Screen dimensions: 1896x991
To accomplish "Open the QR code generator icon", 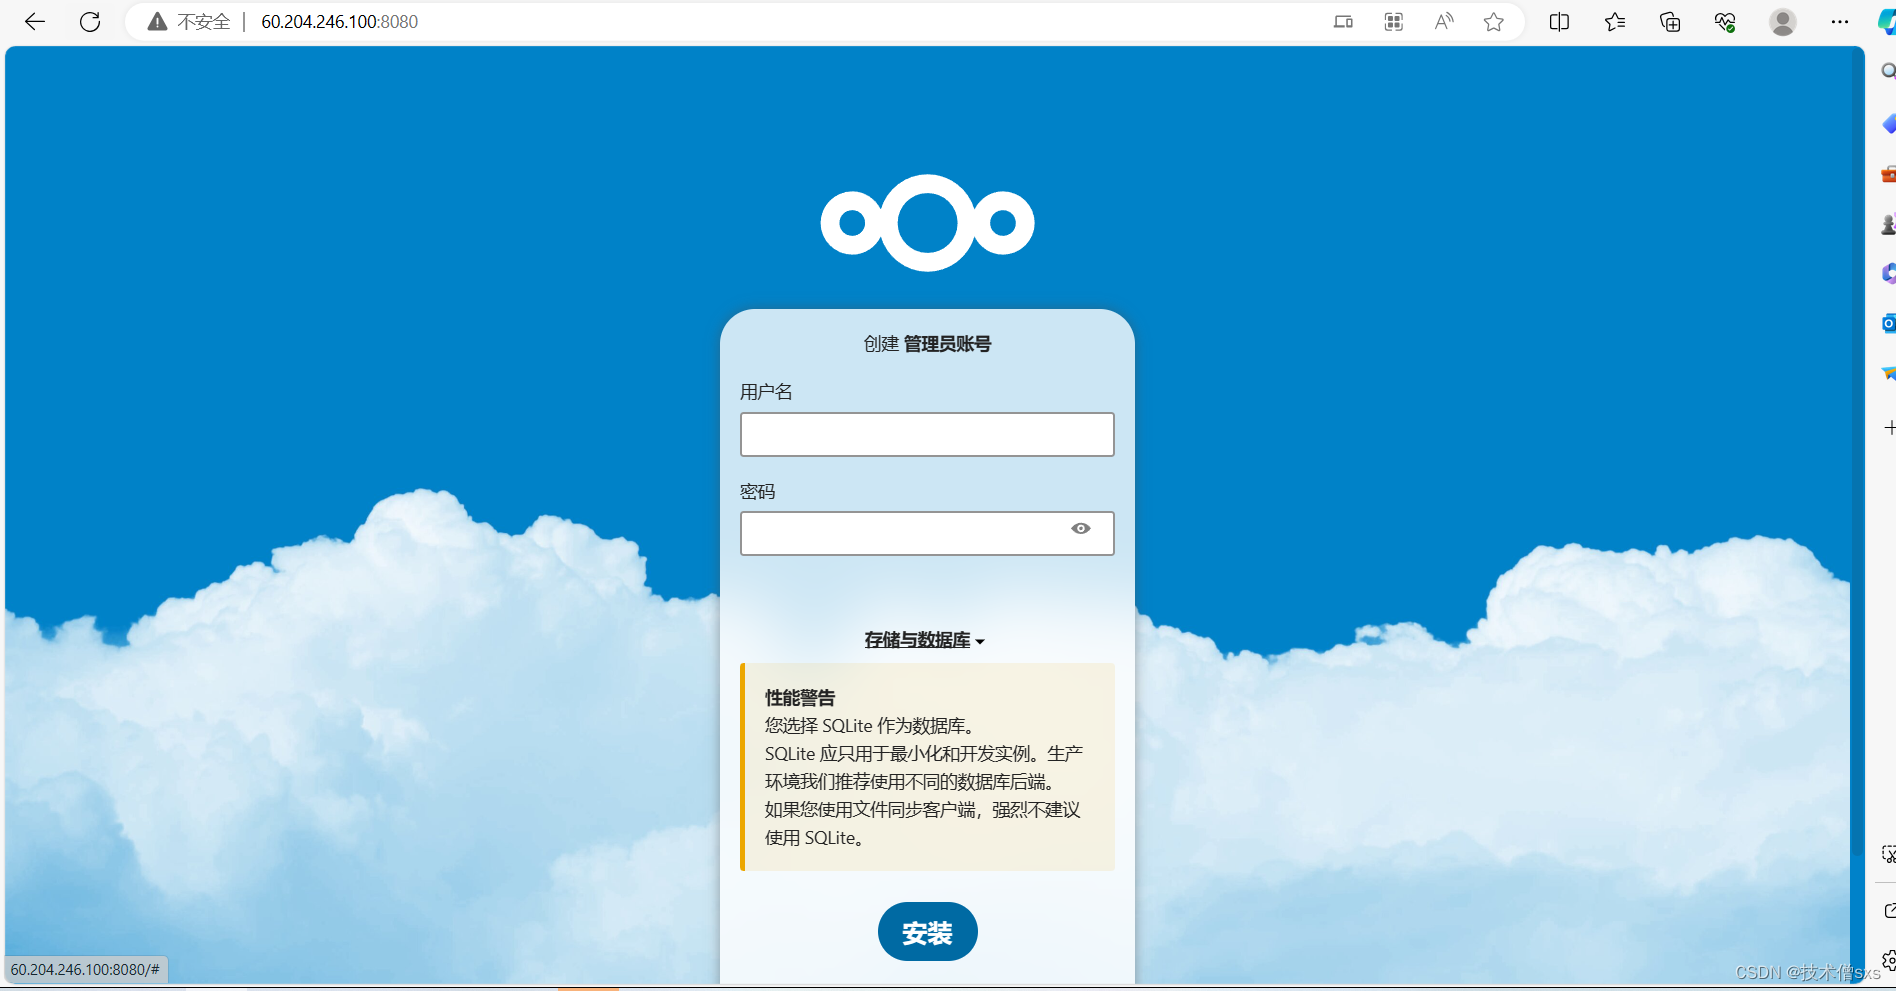I will (x=1394, y=22).
